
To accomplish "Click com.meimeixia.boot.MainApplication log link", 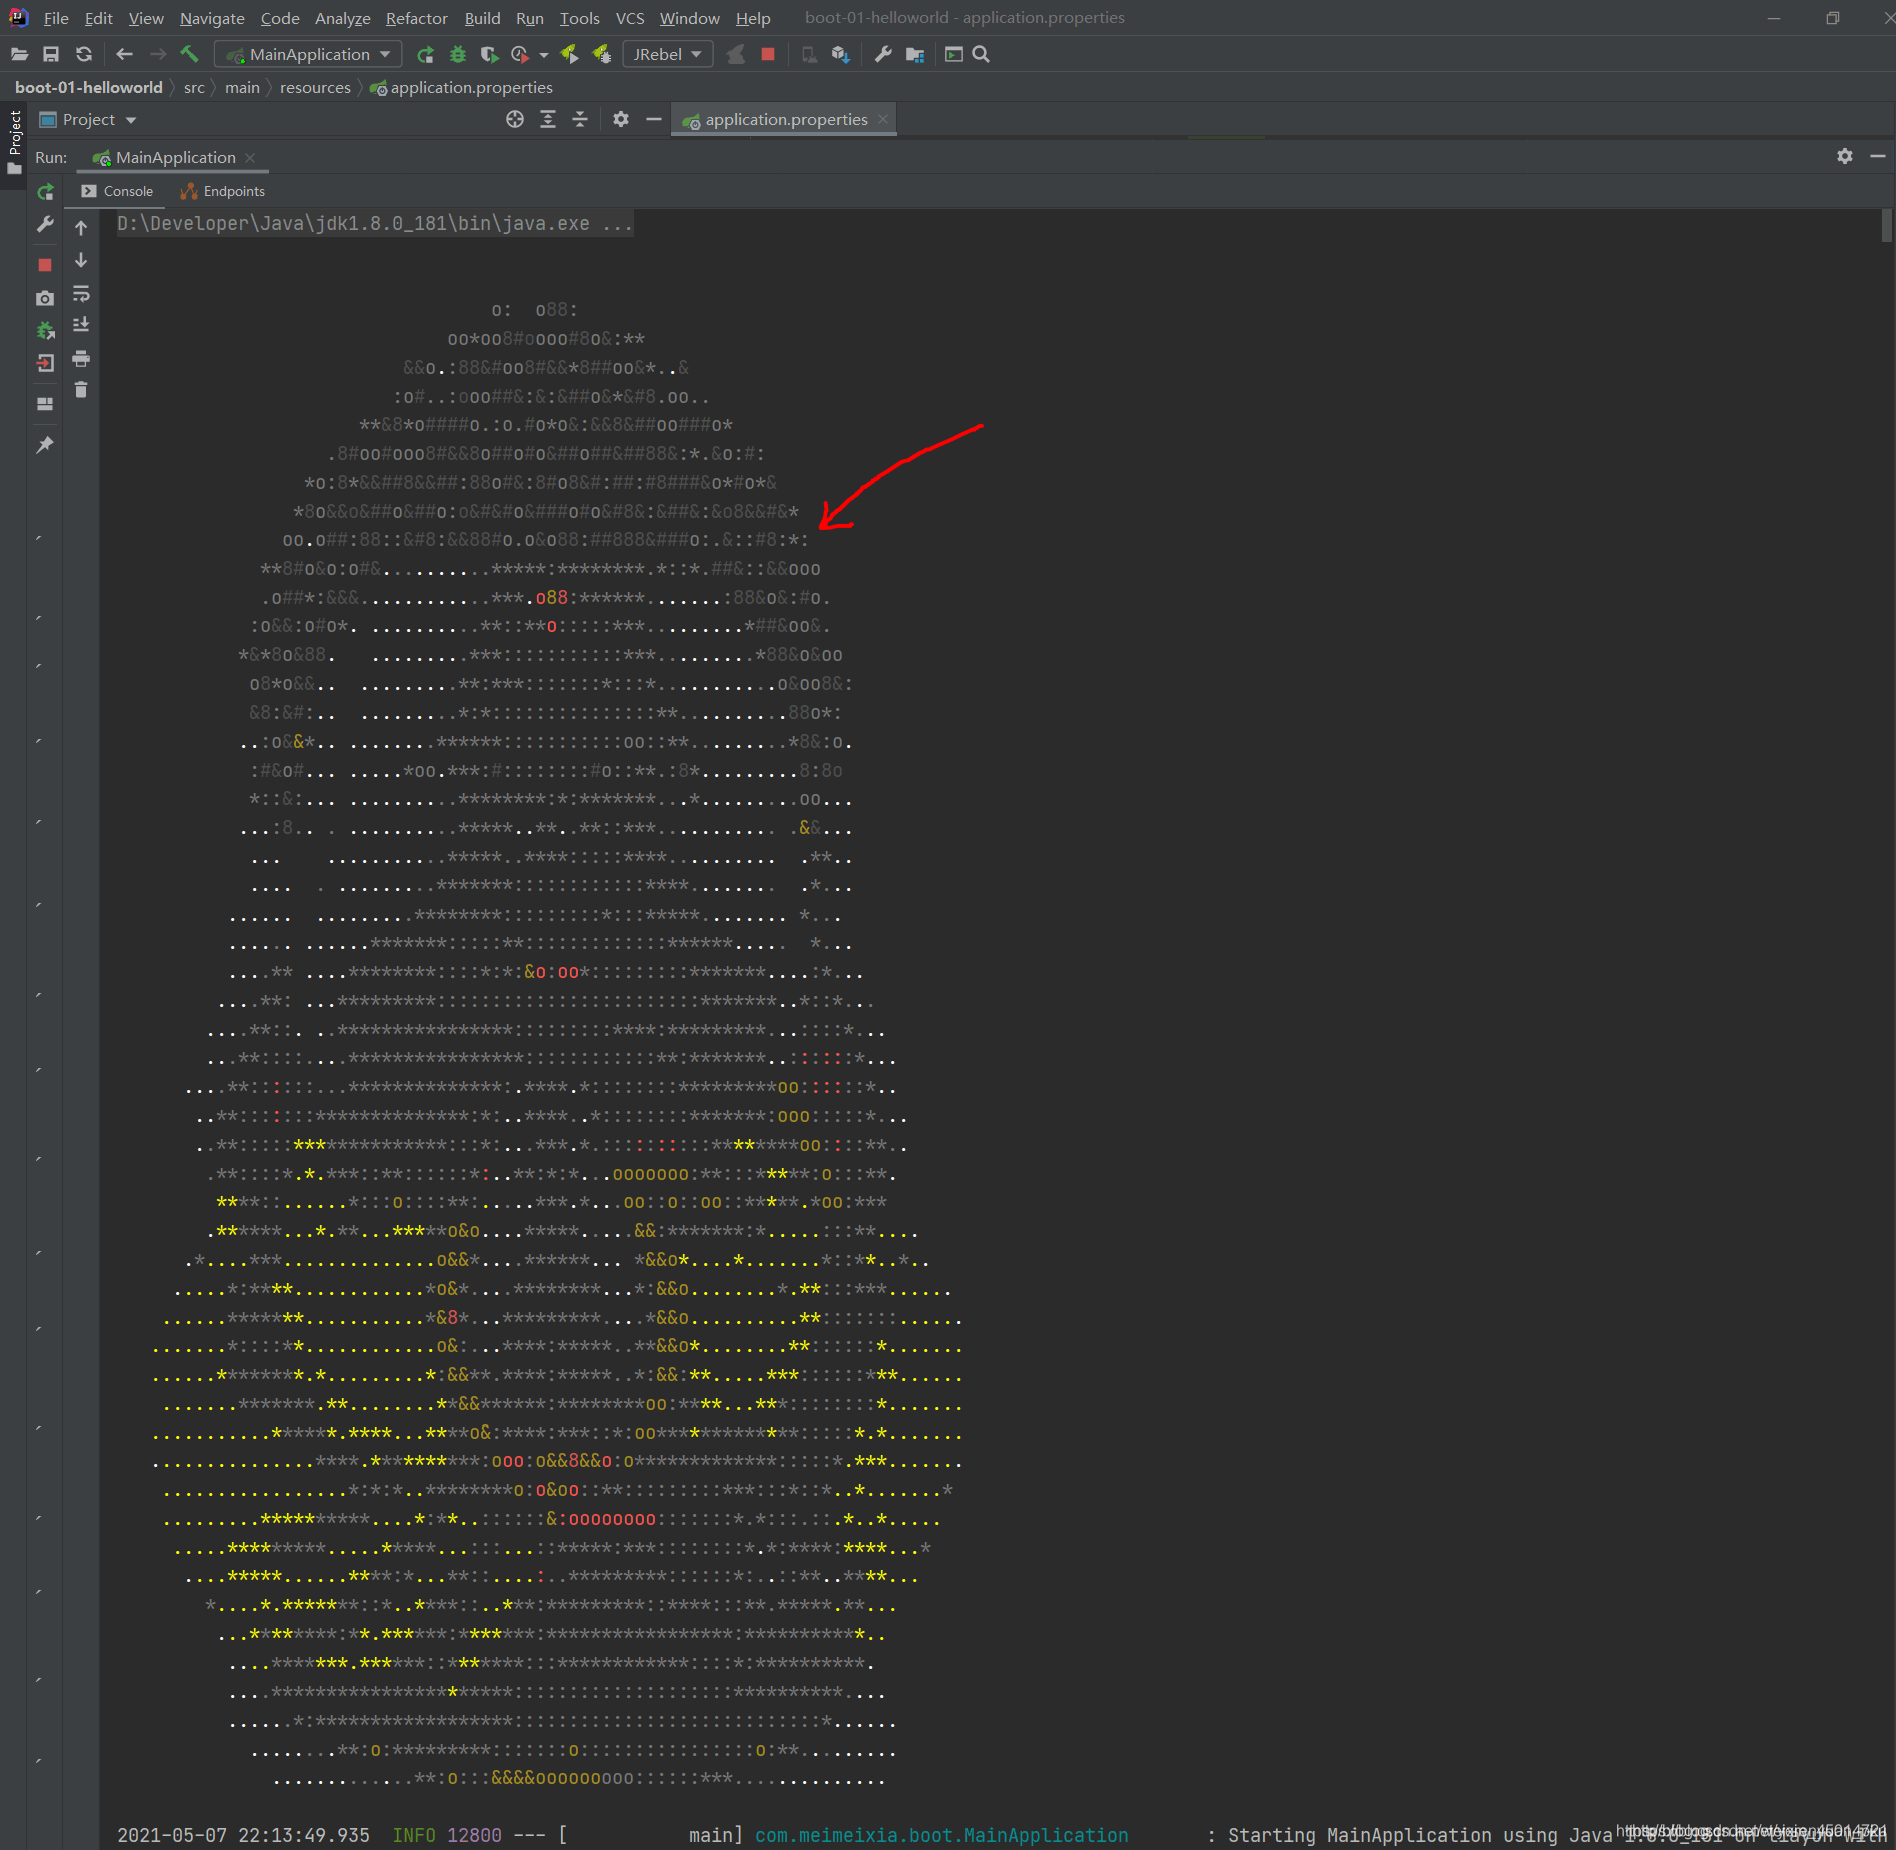I will [x=941, y=1835].
